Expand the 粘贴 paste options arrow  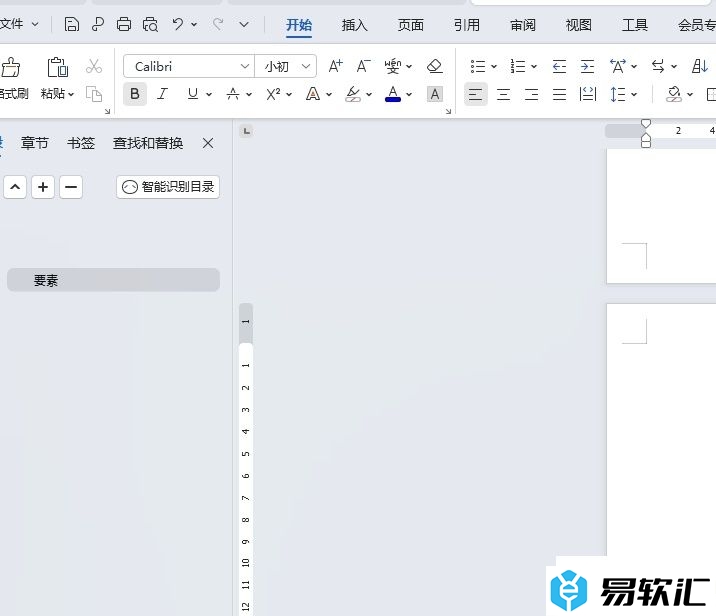coord(71,95)
